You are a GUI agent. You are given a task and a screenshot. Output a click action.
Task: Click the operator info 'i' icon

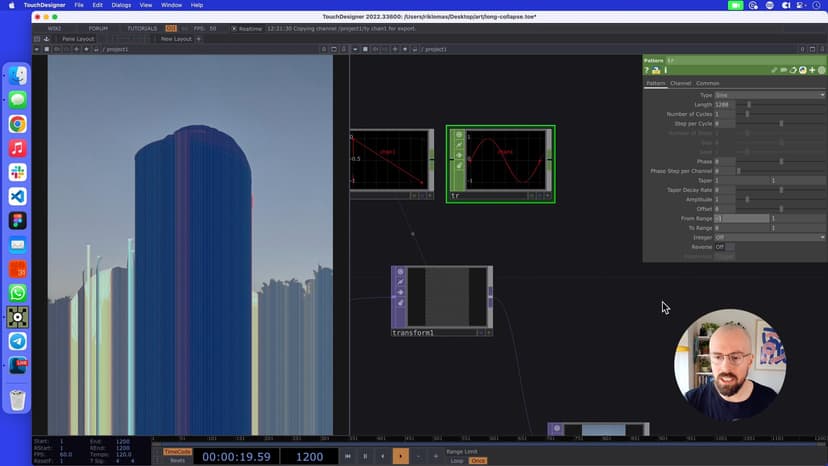[x=665, y=70]
